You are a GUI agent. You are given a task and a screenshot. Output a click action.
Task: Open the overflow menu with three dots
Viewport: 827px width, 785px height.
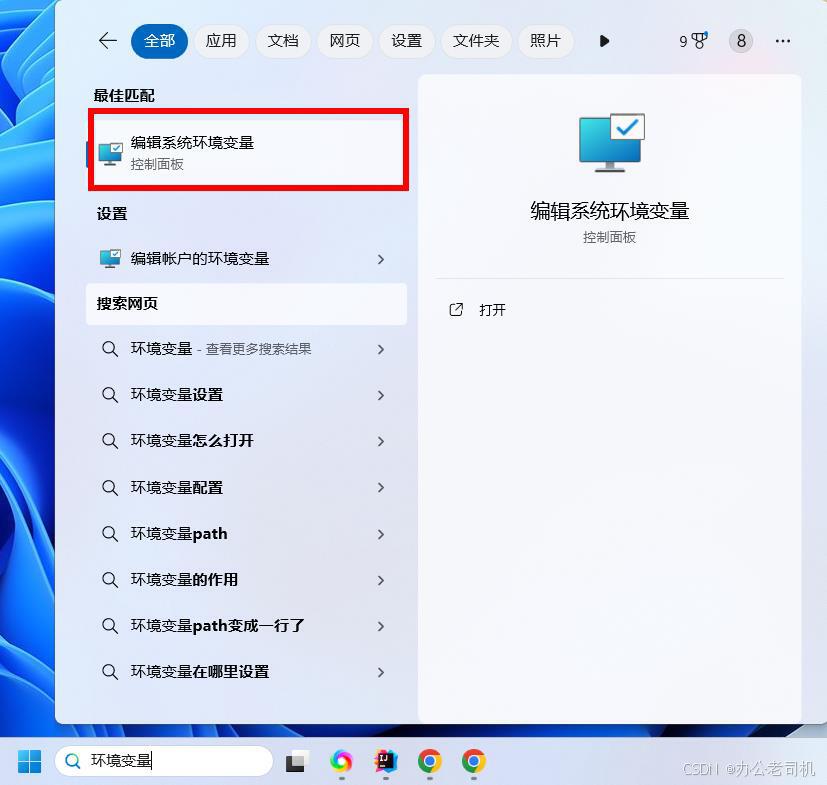click(x=783, y=41)
